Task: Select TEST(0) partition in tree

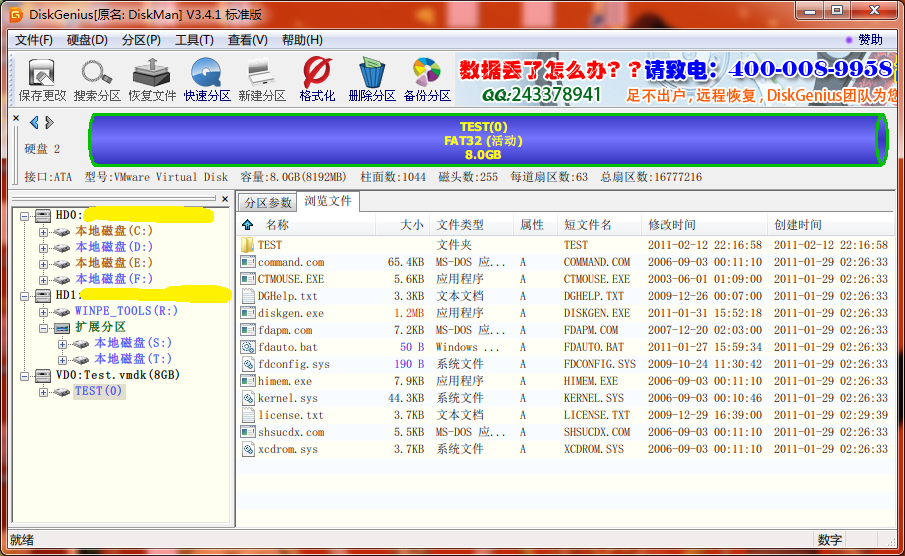Action: (99, 391)
